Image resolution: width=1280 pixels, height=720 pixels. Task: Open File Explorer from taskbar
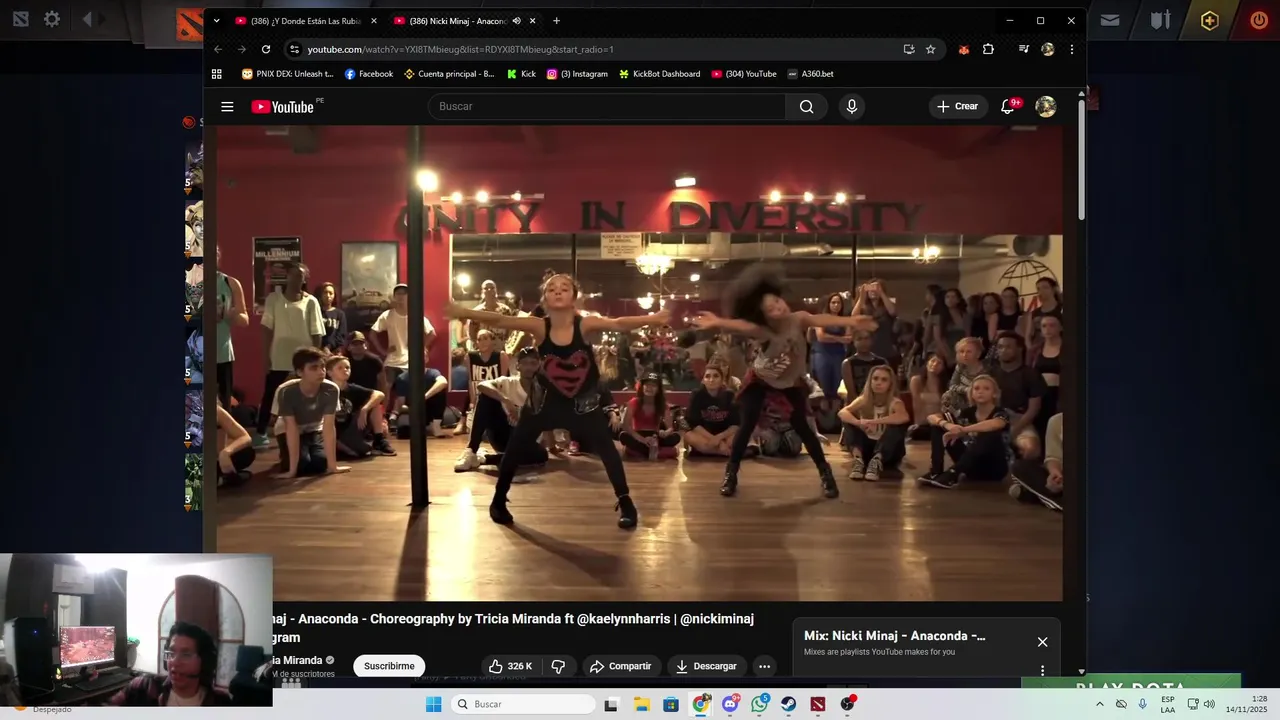tap(641, 704)
